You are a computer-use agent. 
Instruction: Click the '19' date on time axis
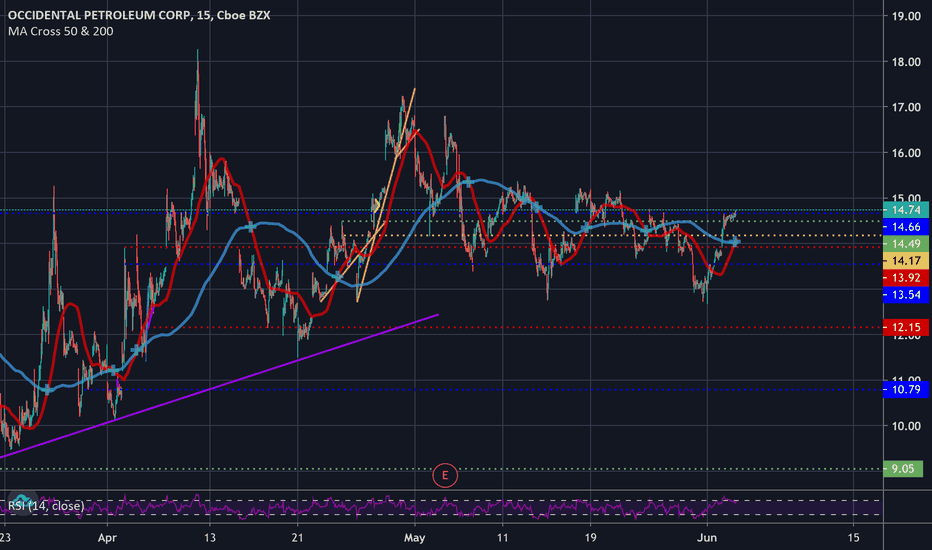590,538
